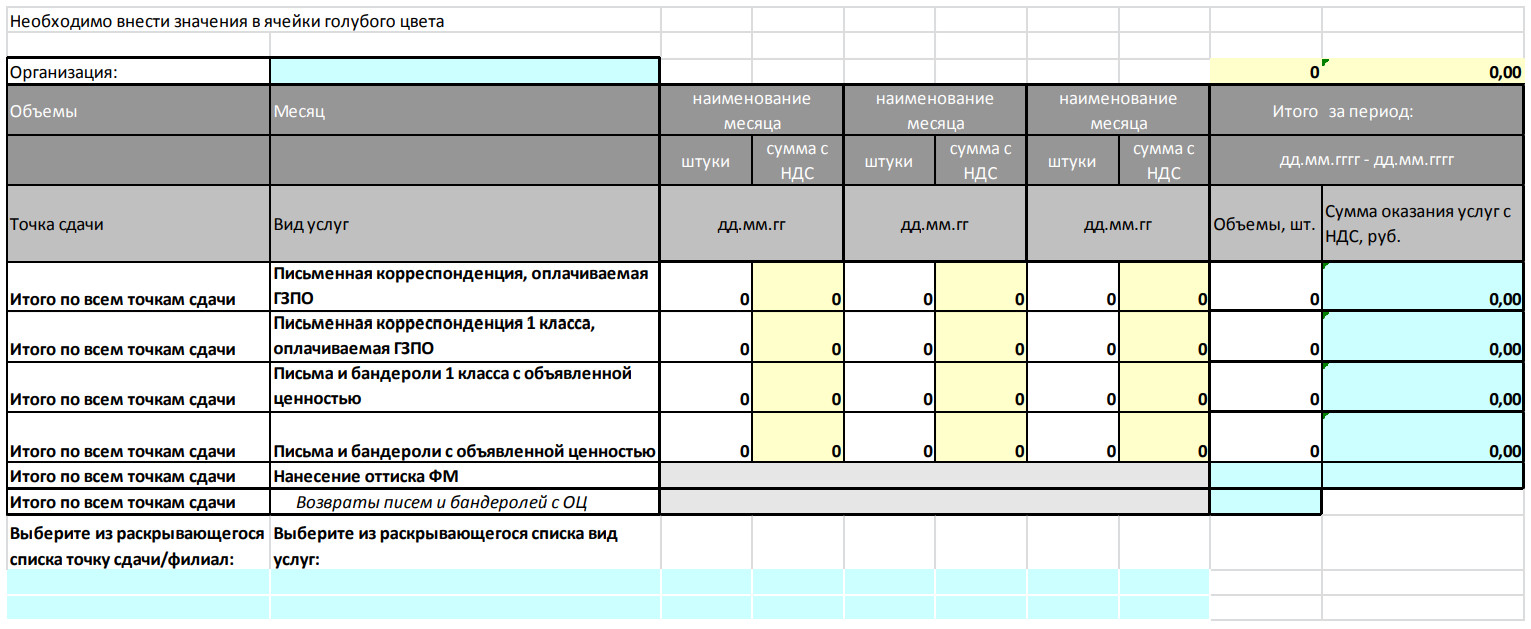Click Письма и бандероли 1 класса cell
Image resolution: width=1531 pixels, height=629 pixels.
click(x=464, y=386)
